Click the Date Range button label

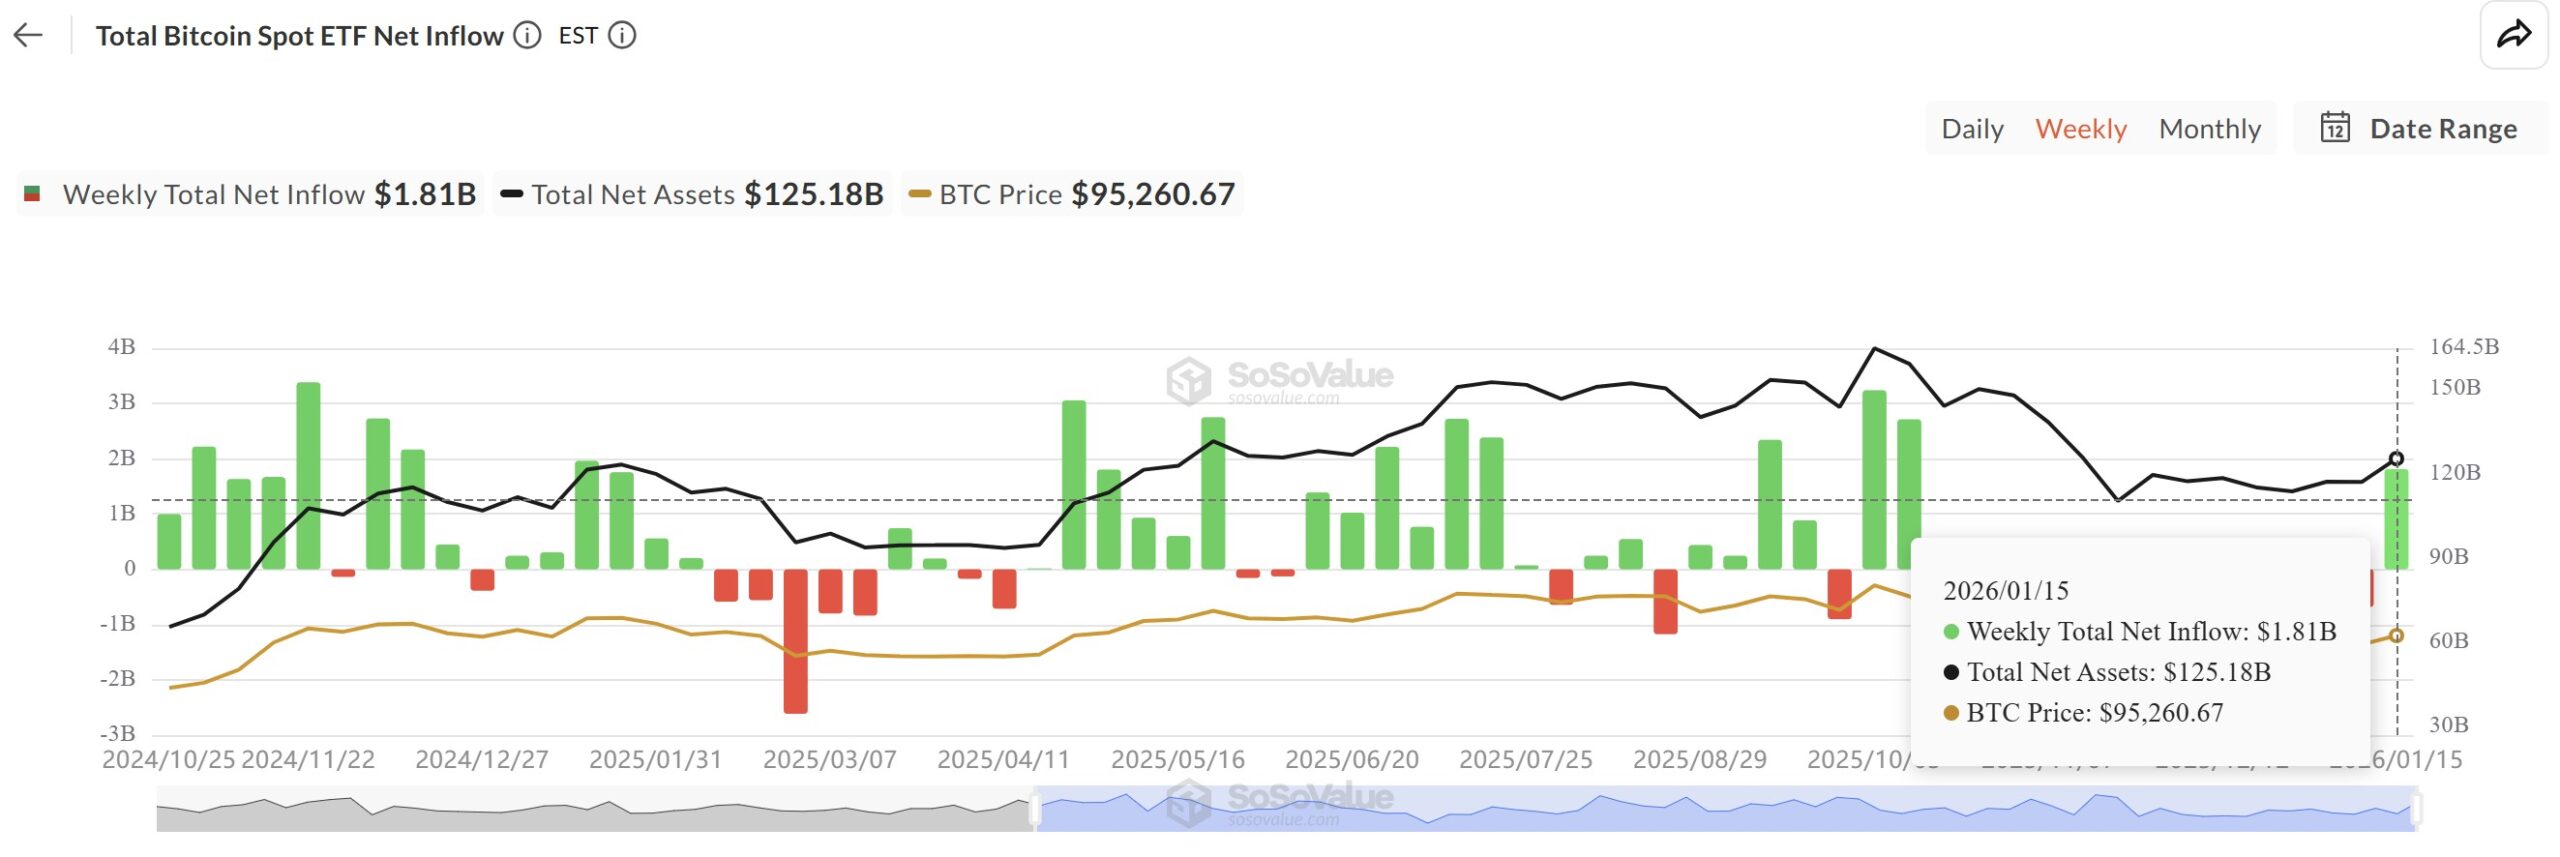[2443, 128]
